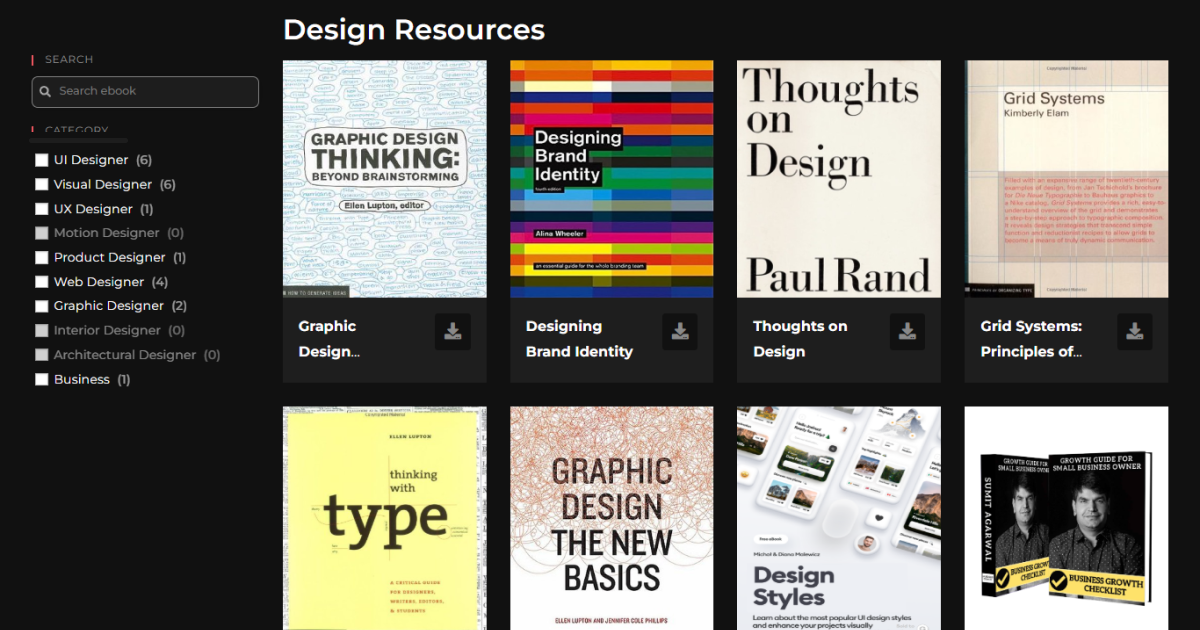1200x630 pixels.
Task: Open Graphic Design Thinking book cover
Action: pos(385,179)
